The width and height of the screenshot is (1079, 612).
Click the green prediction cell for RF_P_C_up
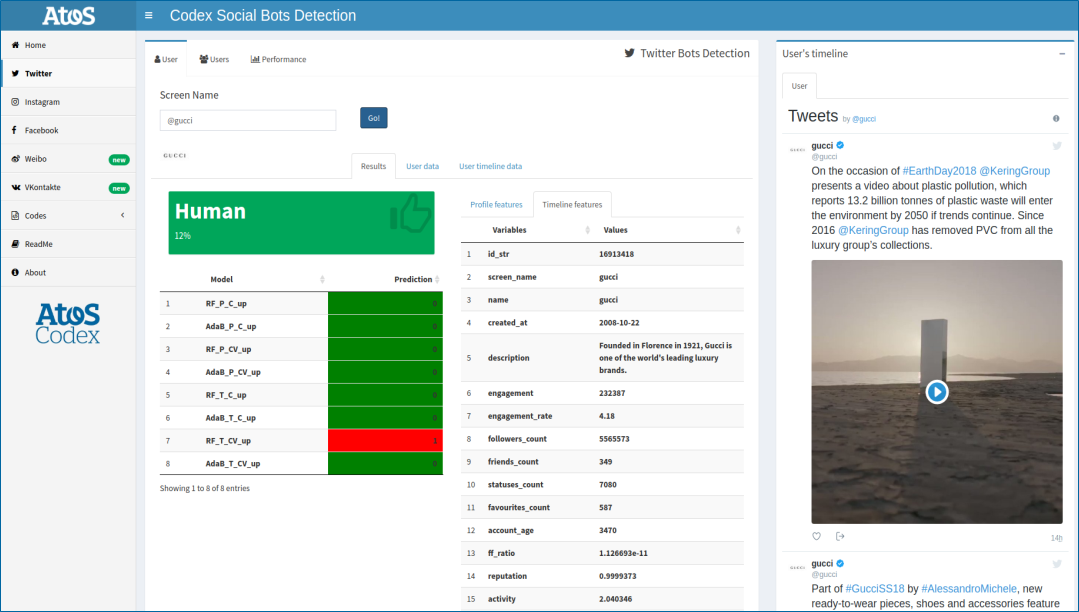(x=385, y=303)
